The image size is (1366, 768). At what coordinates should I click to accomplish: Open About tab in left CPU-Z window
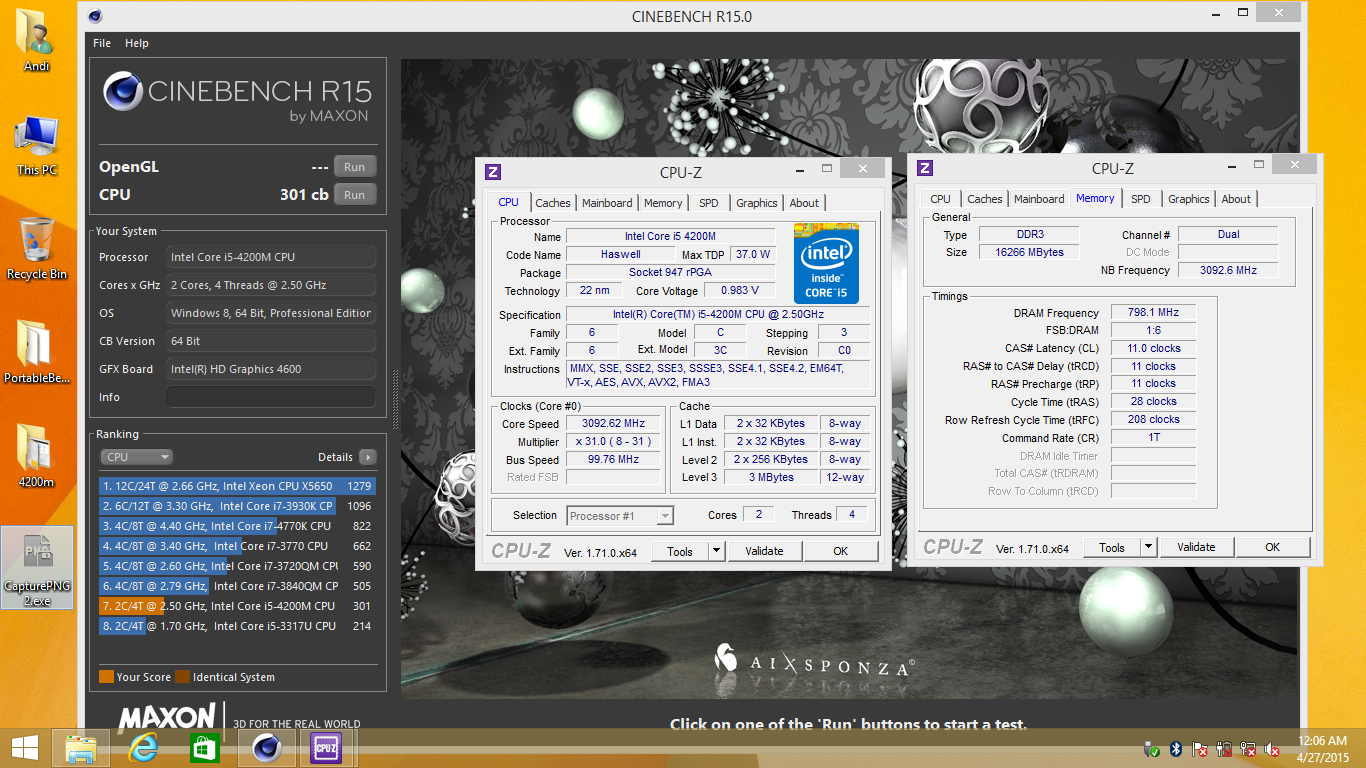(804, 203)
